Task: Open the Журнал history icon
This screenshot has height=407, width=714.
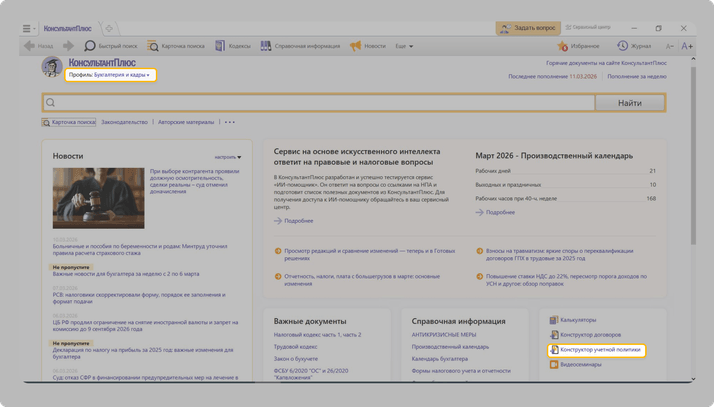Action: point(622,46)
